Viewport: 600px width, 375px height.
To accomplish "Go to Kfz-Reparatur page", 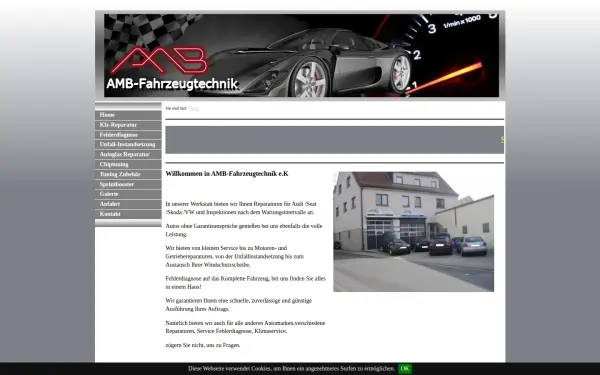I will click(x=128, y=125).
